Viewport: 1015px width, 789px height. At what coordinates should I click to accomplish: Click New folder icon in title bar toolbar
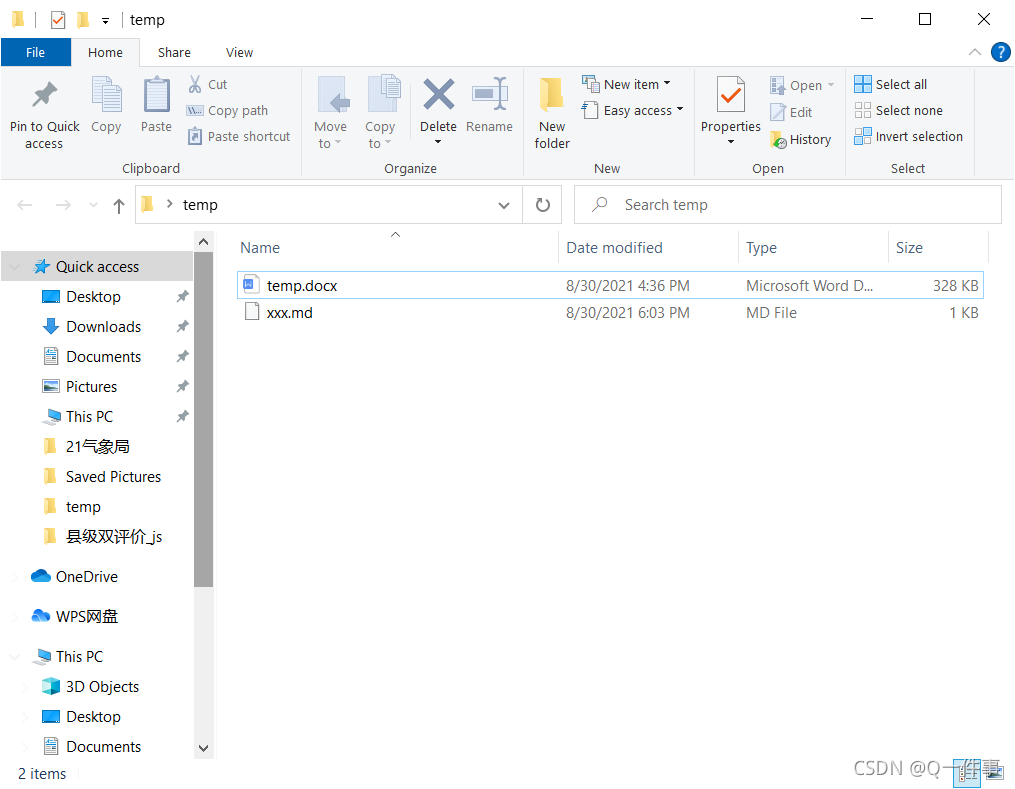coord(83,20)
